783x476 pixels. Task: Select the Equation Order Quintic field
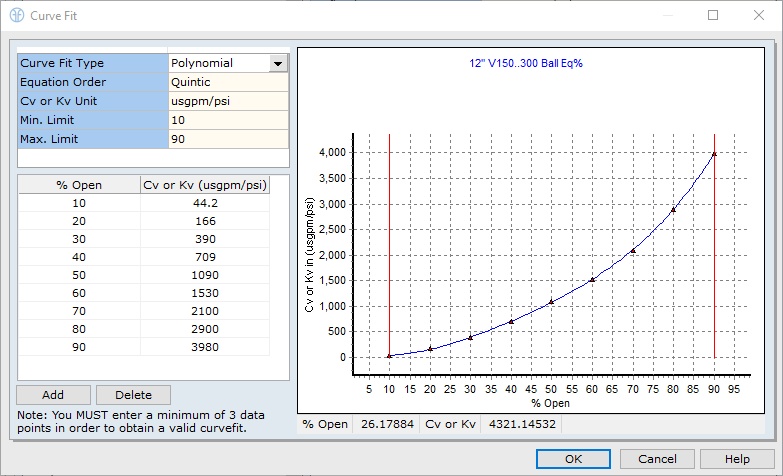228,82
